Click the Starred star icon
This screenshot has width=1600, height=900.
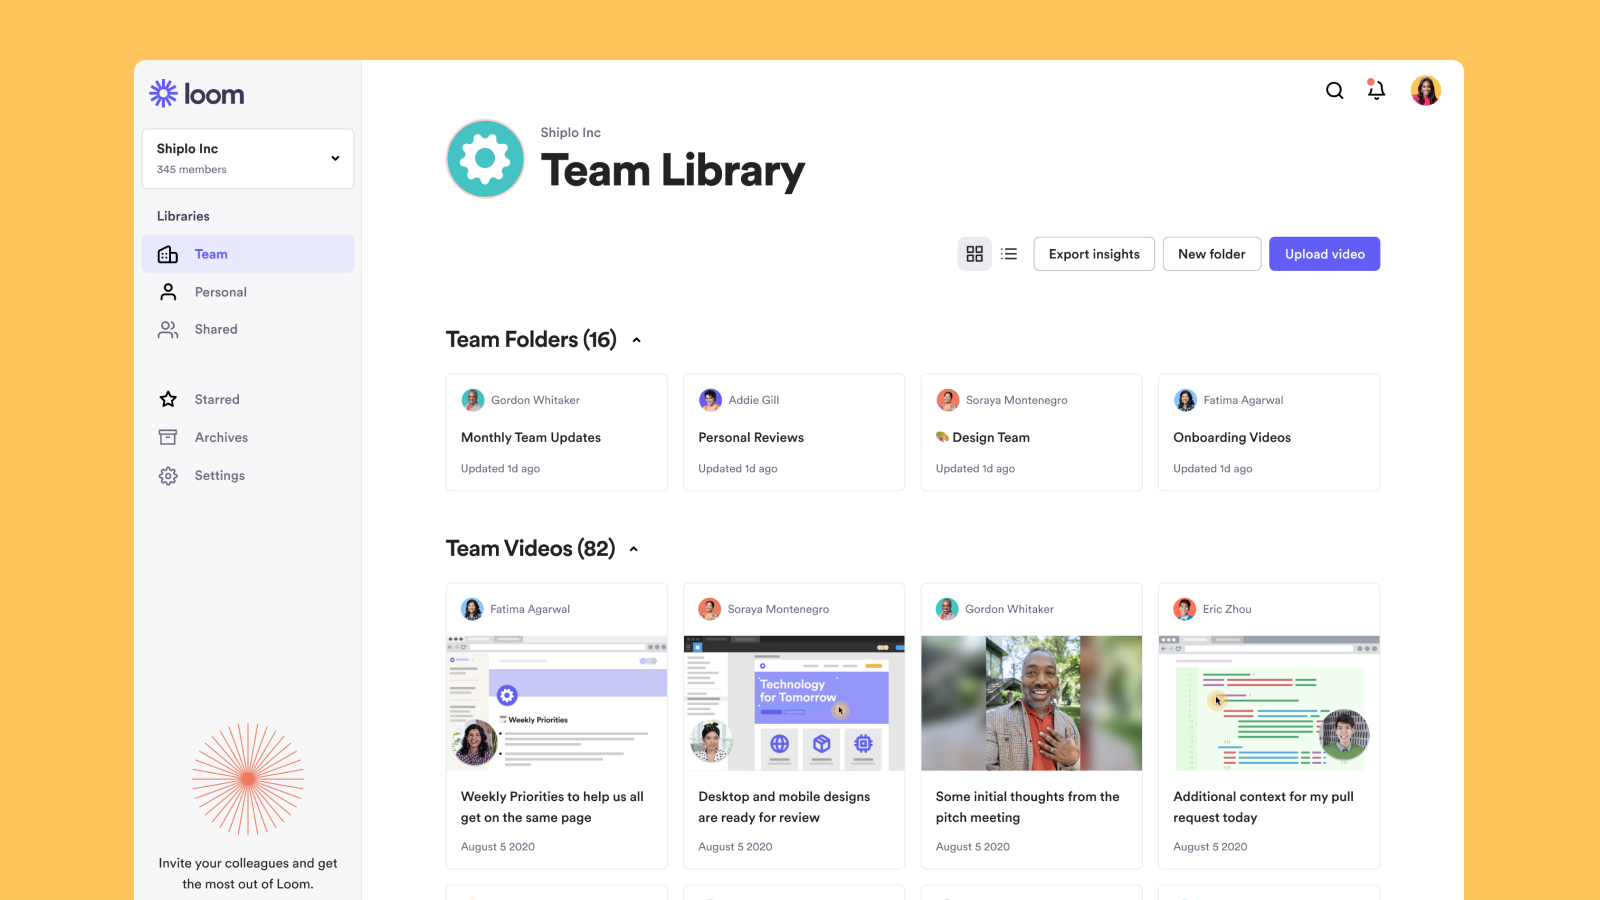click(168, 399)
